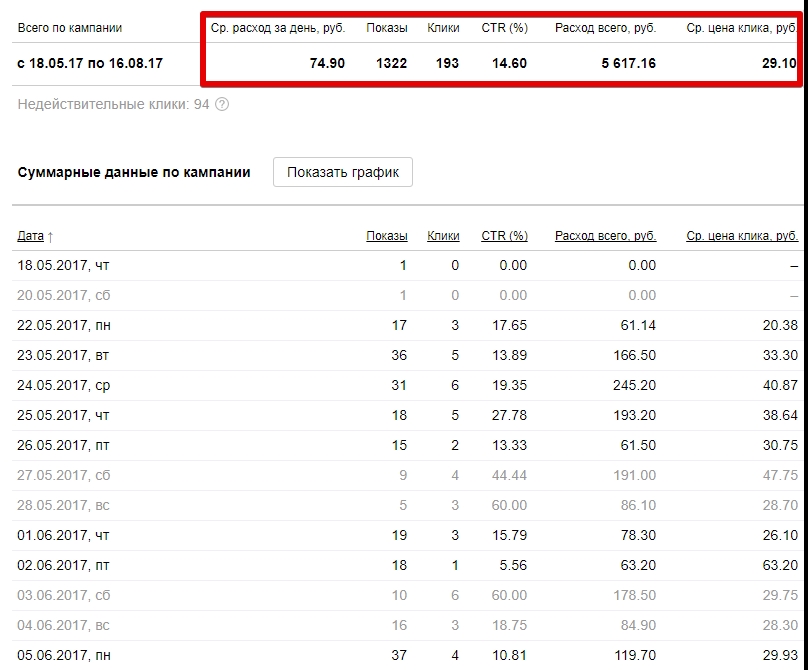The height and width of the screenshot is (670, 808).
Task: Select spend value 178.50 for 03.06.2017
Action: coord(634,595)
